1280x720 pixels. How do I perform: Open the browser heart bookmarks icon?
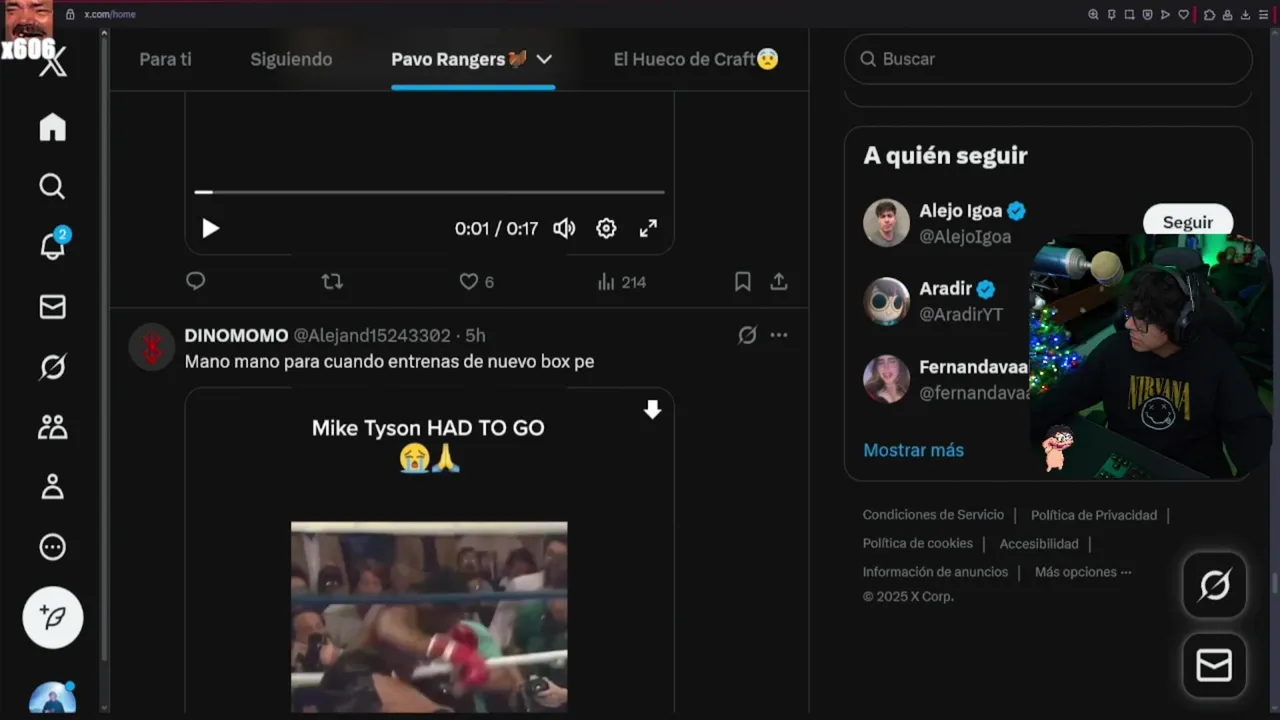click(x=1183, y=15)
